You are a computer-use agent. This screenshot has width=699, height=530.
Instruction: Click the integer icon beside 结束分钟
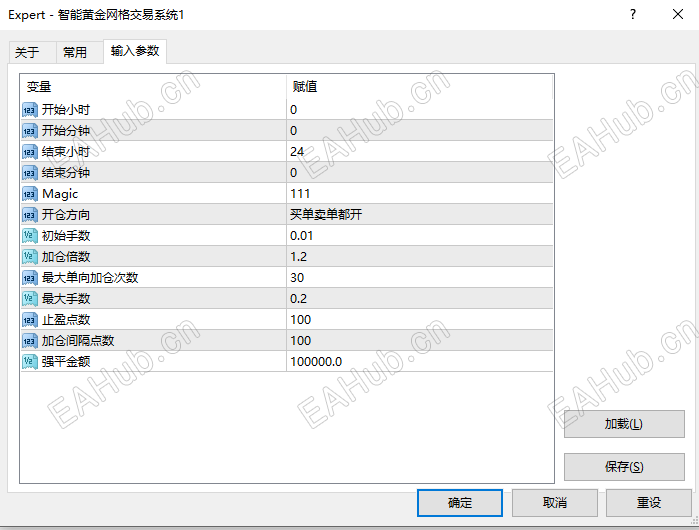coord(30,173)
